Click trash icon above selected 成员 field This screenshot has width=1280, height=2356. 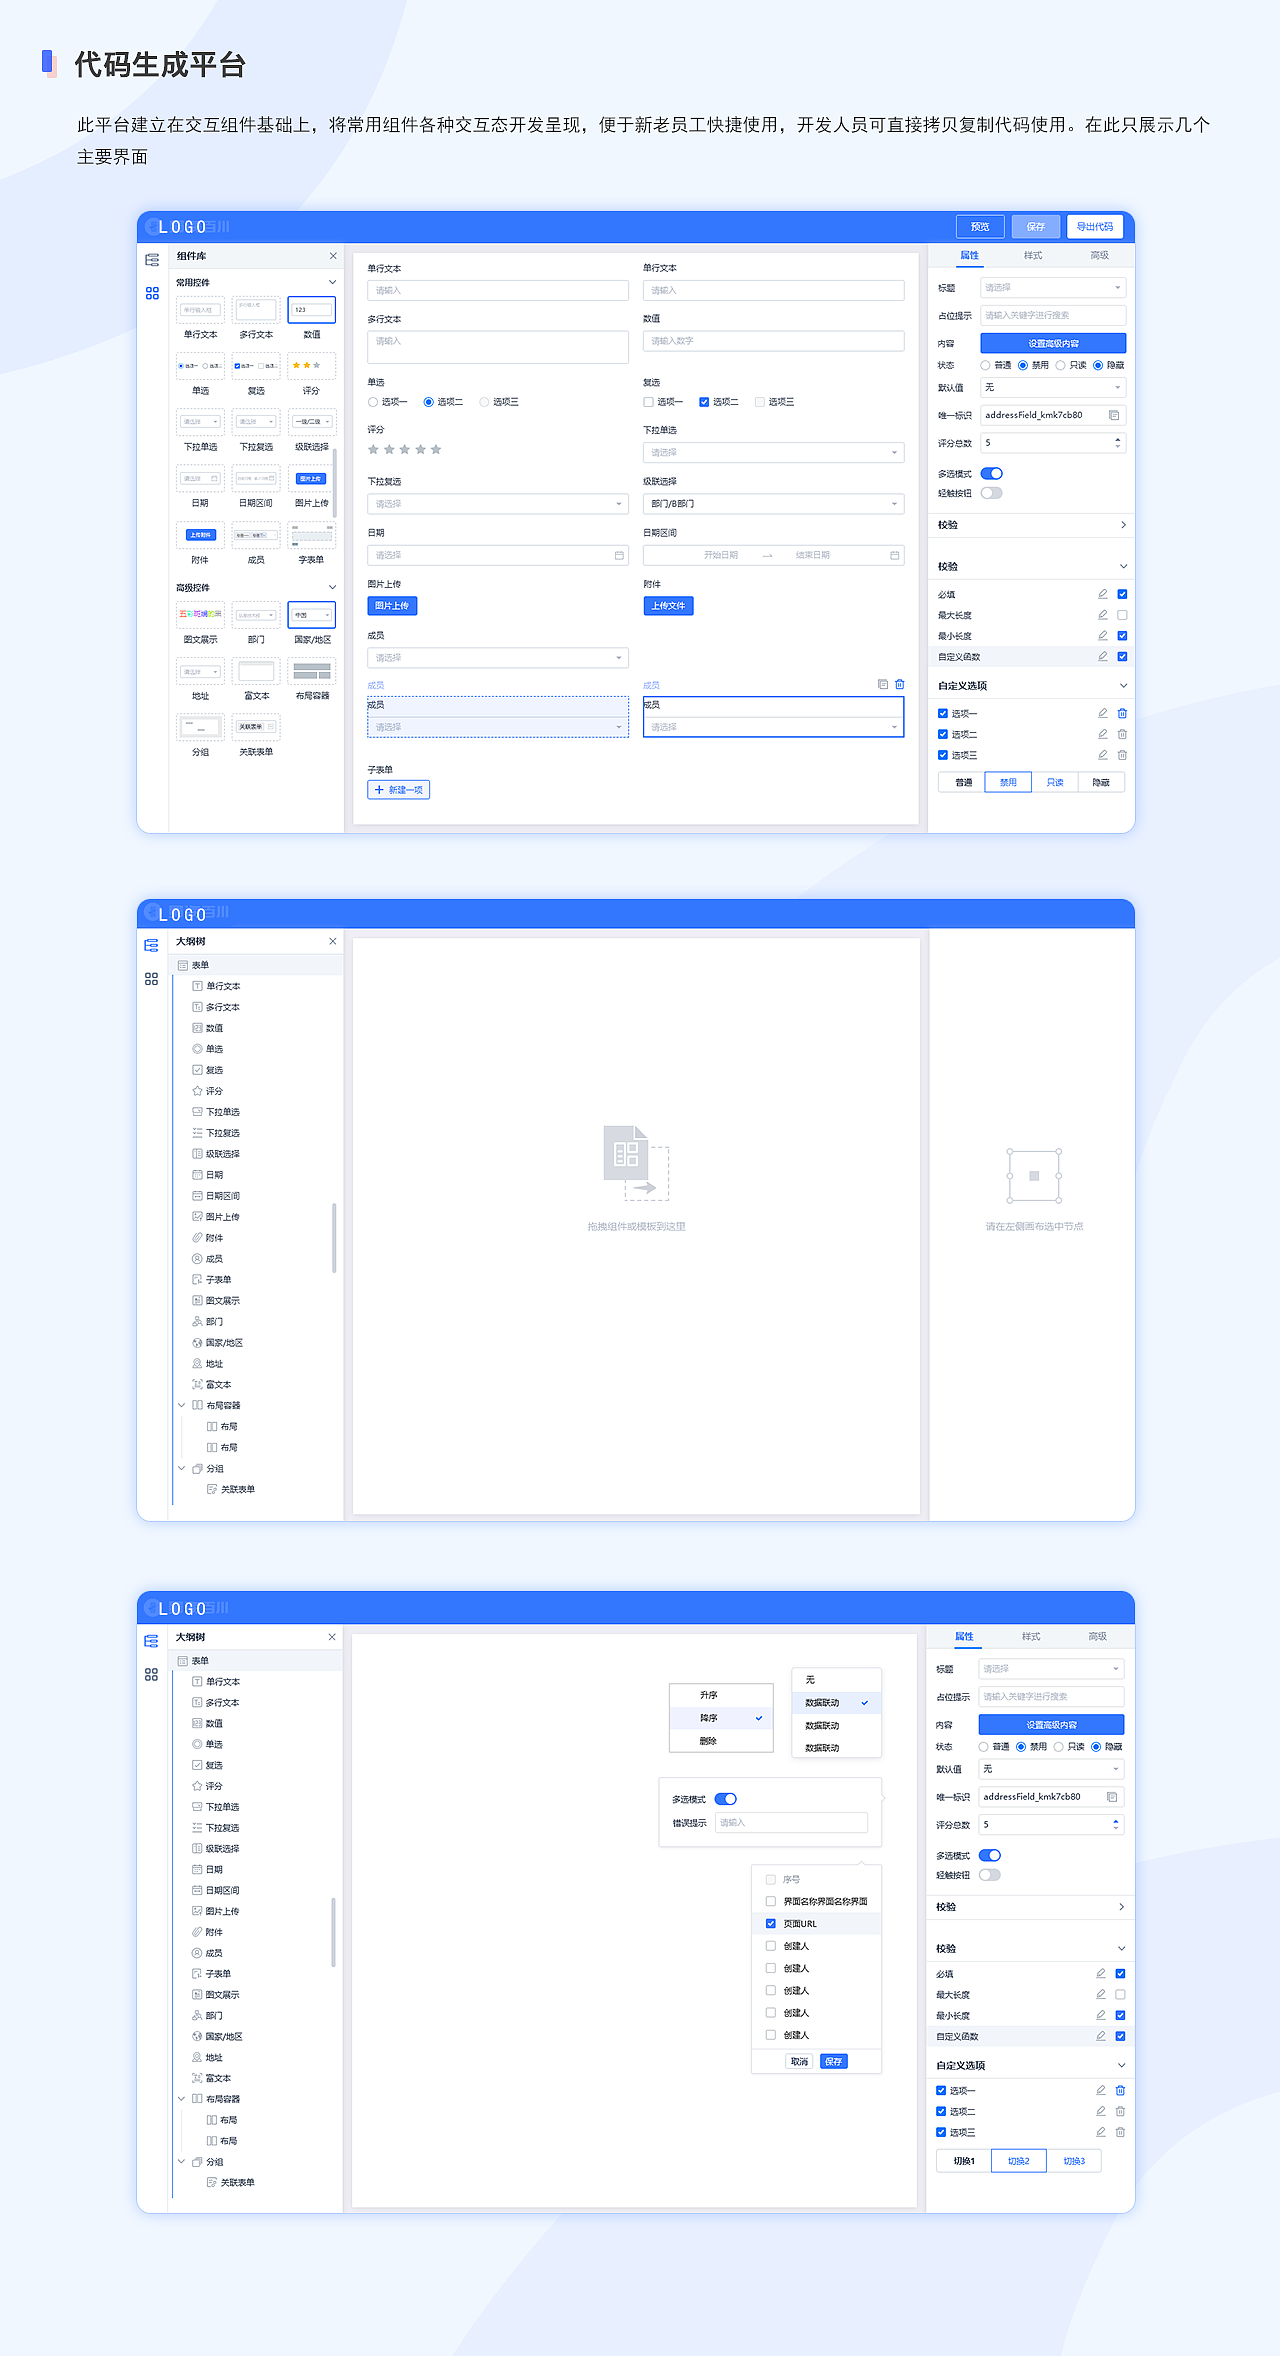coord(899,684)
